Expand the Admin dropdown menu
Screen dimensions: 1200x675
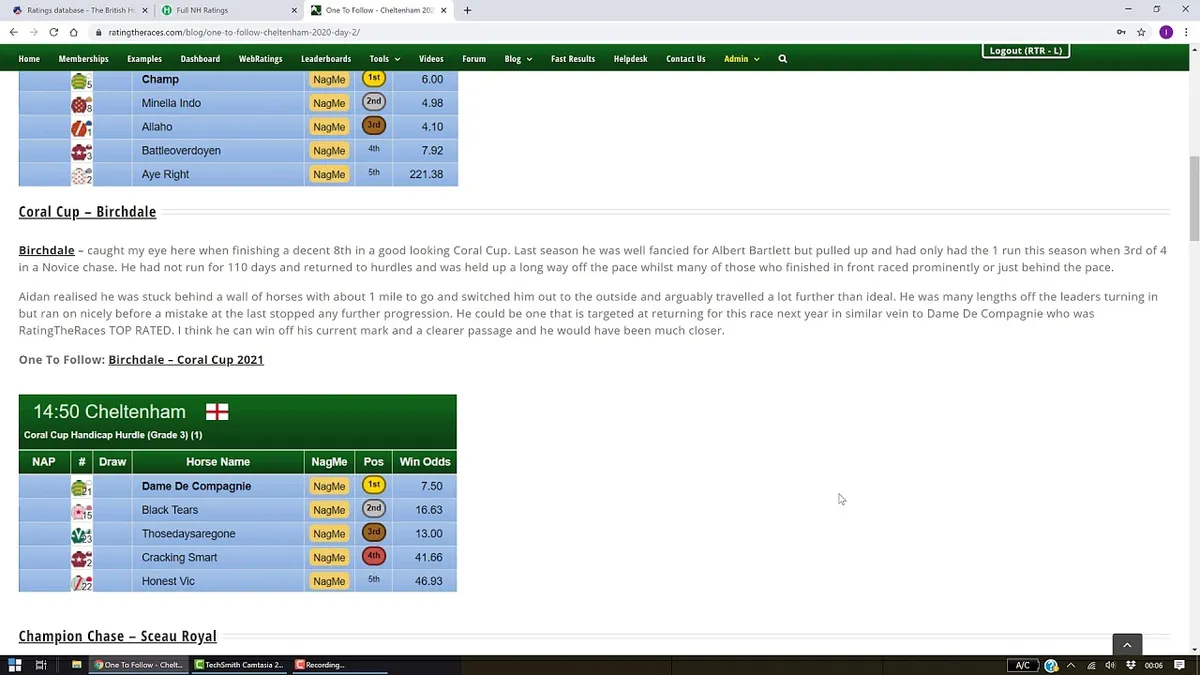coord(742,59)
